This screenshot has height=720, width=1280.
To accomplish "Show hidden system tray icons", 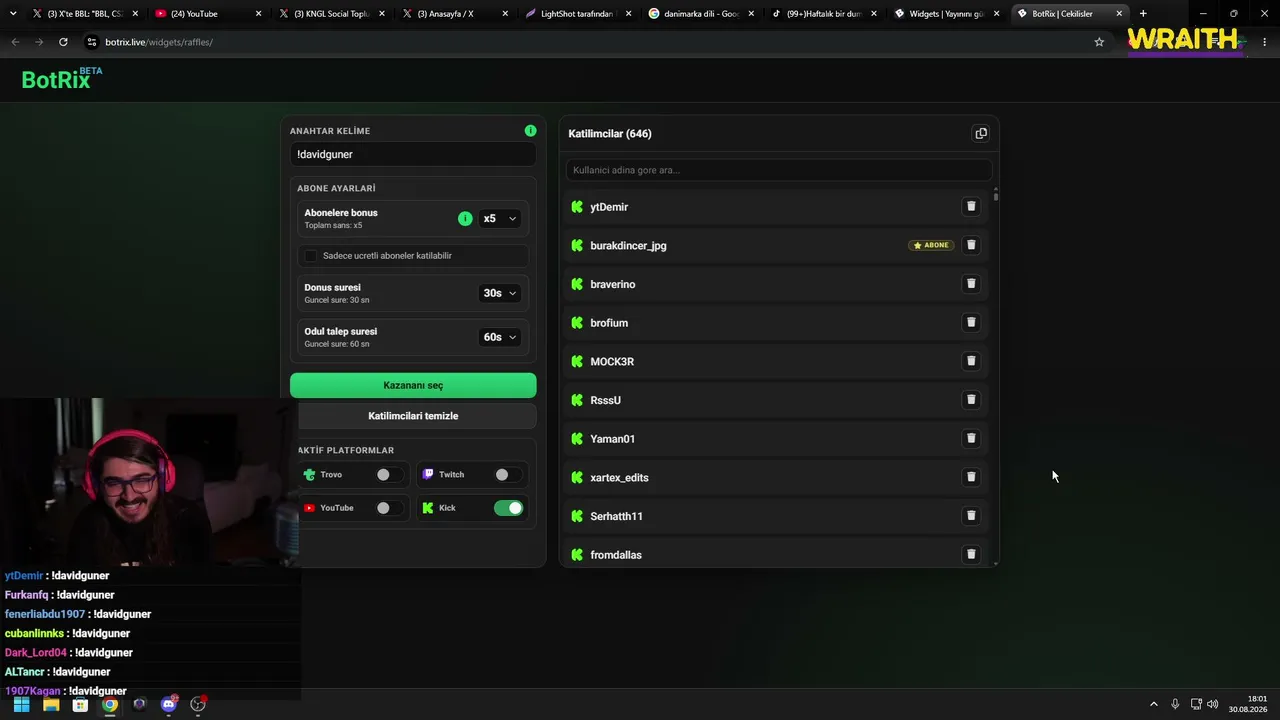I will (x=1153, y=704).
